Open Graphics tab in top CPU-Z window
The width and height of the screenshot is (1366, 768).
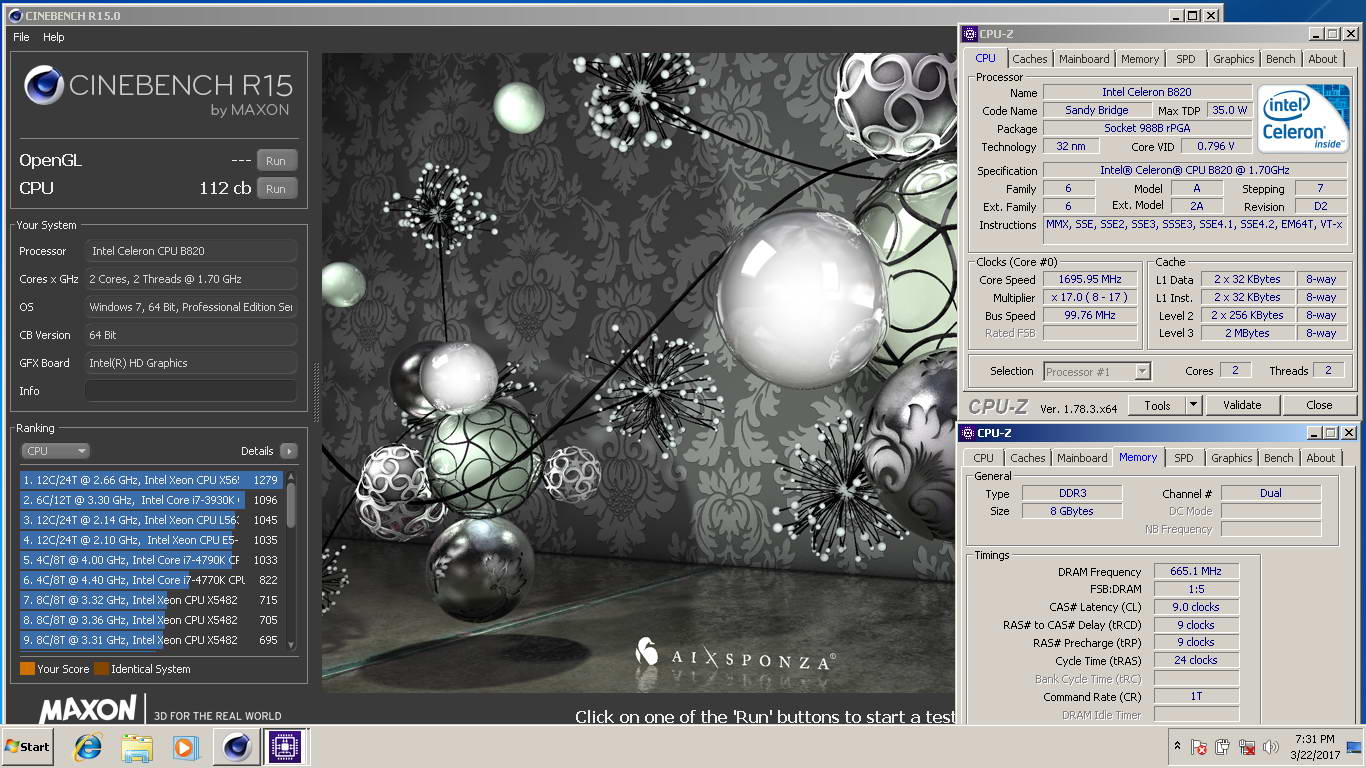tap(1233, 59)
